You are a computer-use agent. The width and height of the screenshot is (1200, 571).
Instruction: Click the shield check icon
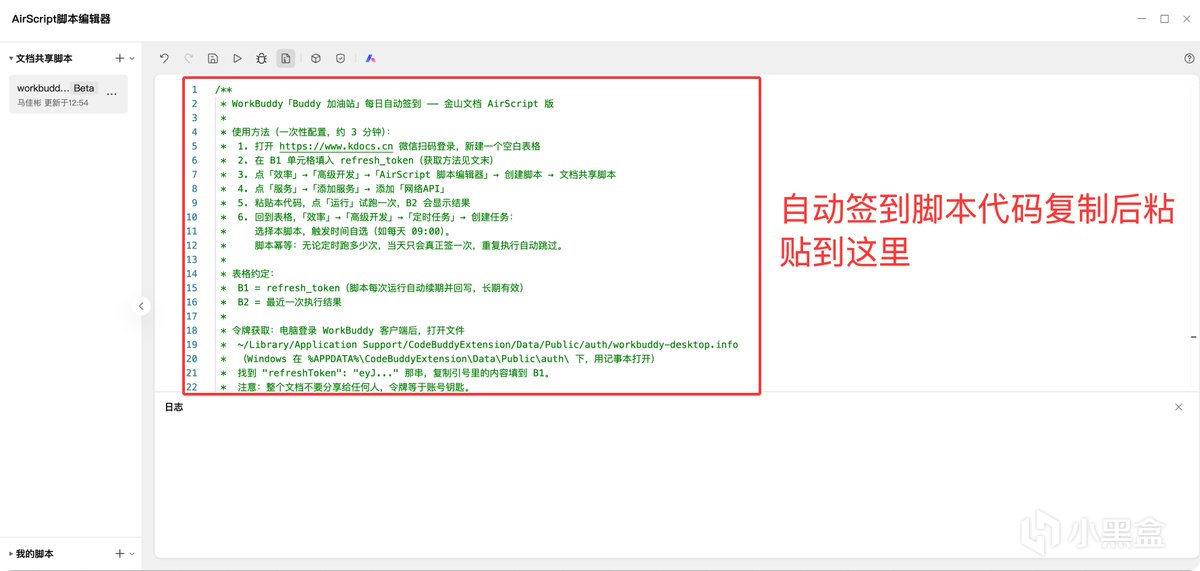(340, 59)
